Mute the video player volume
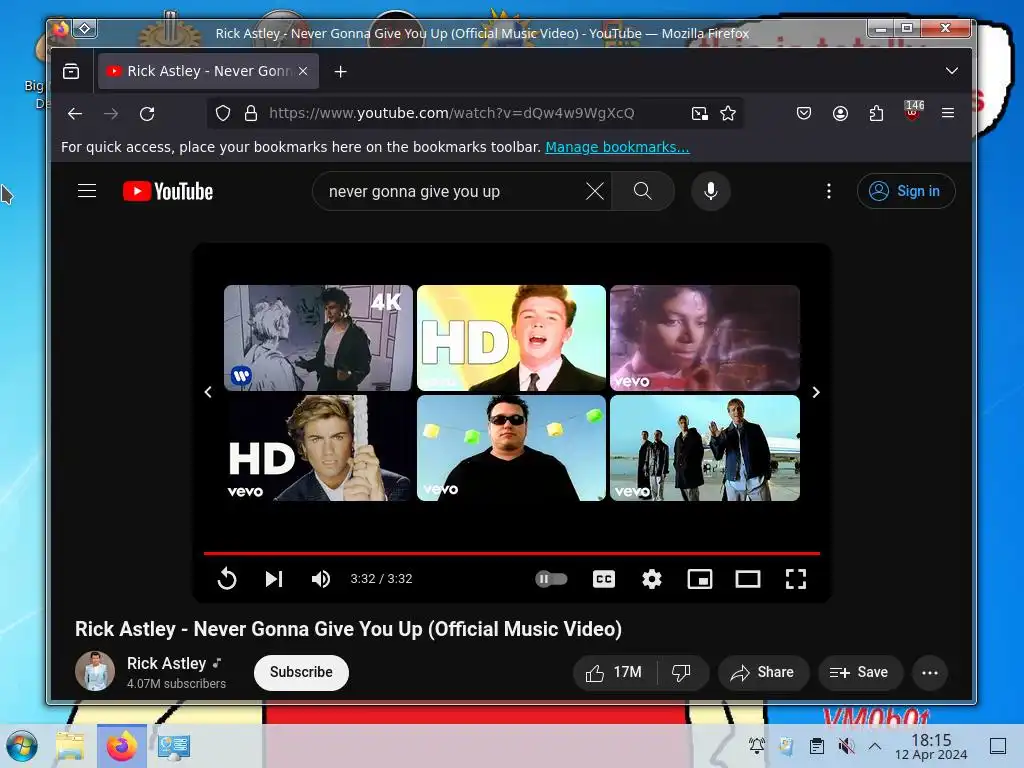The width and height of the screenshot is (1024, 768). point(321,579)
